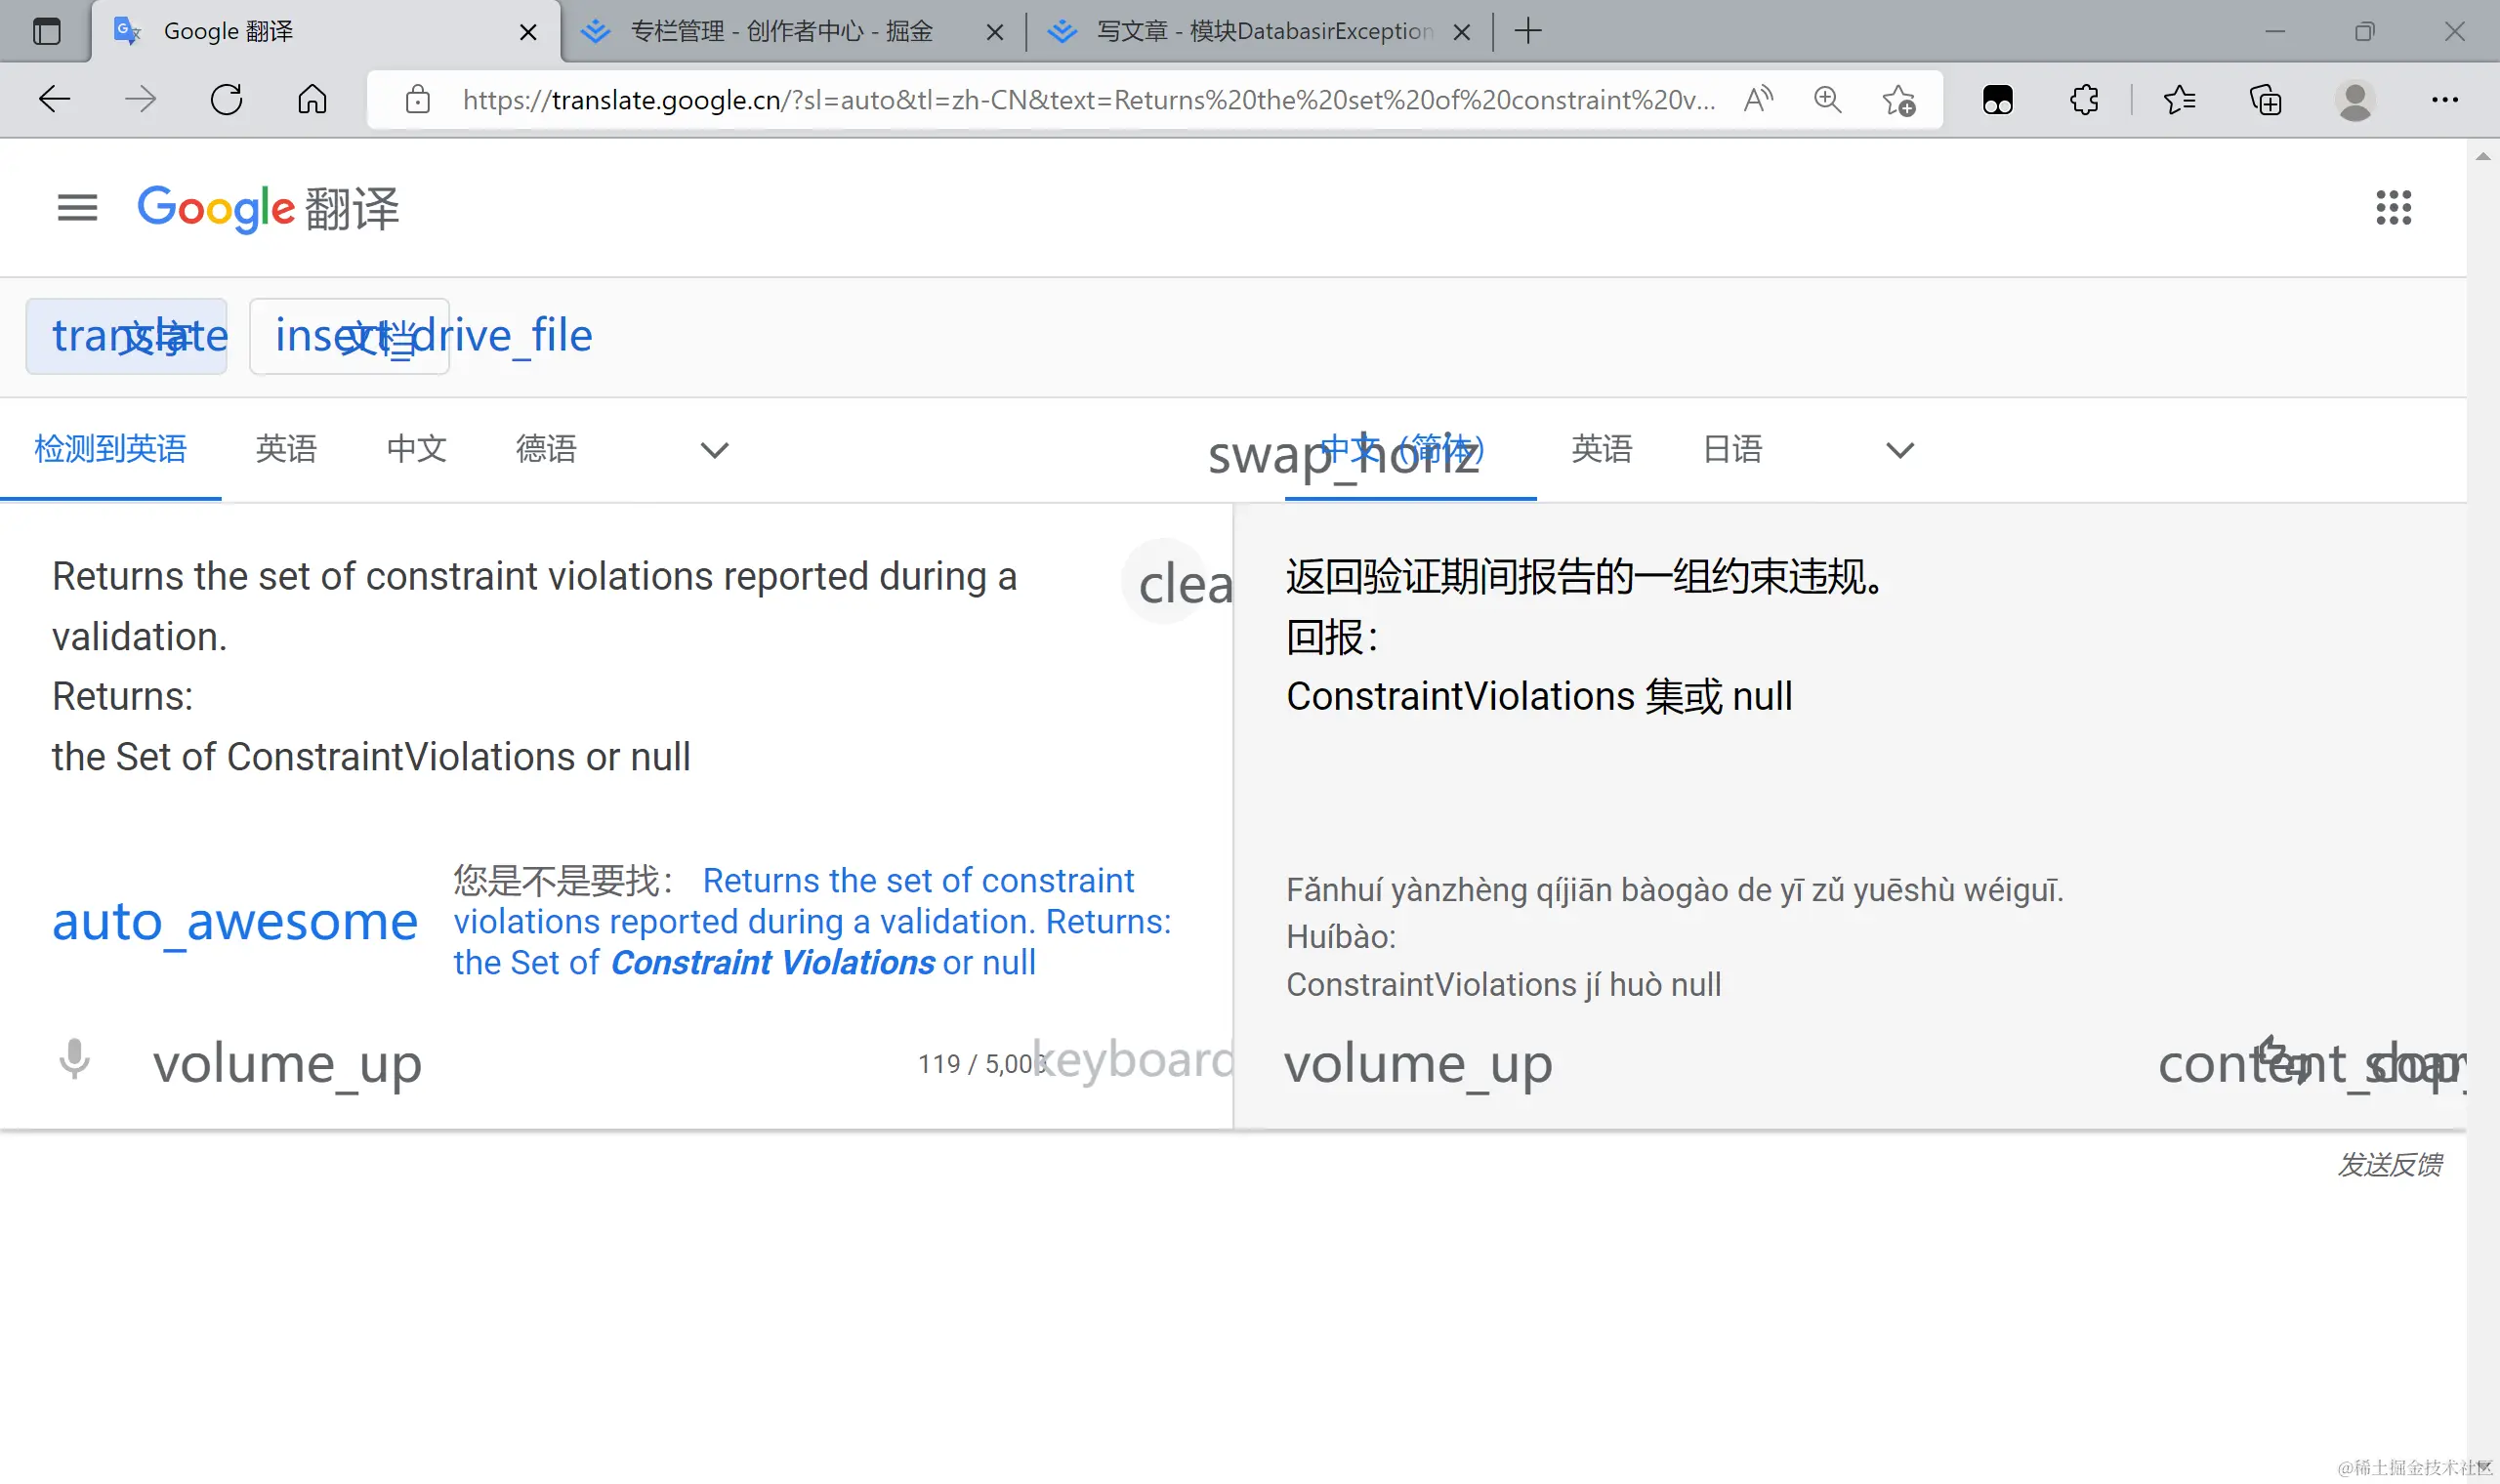
Task: Select the text translate mode button
Action: click(x=127, y=336)
